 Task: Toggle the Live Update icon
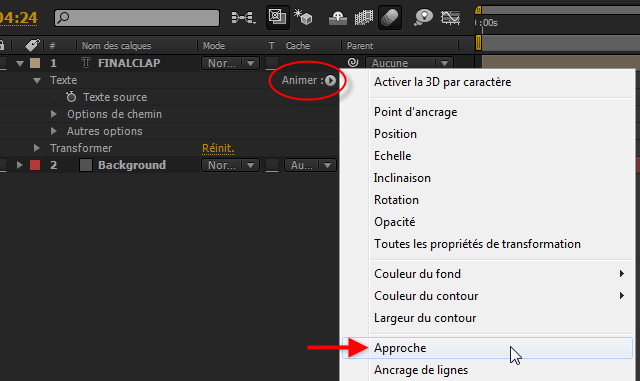coord(278,17)
